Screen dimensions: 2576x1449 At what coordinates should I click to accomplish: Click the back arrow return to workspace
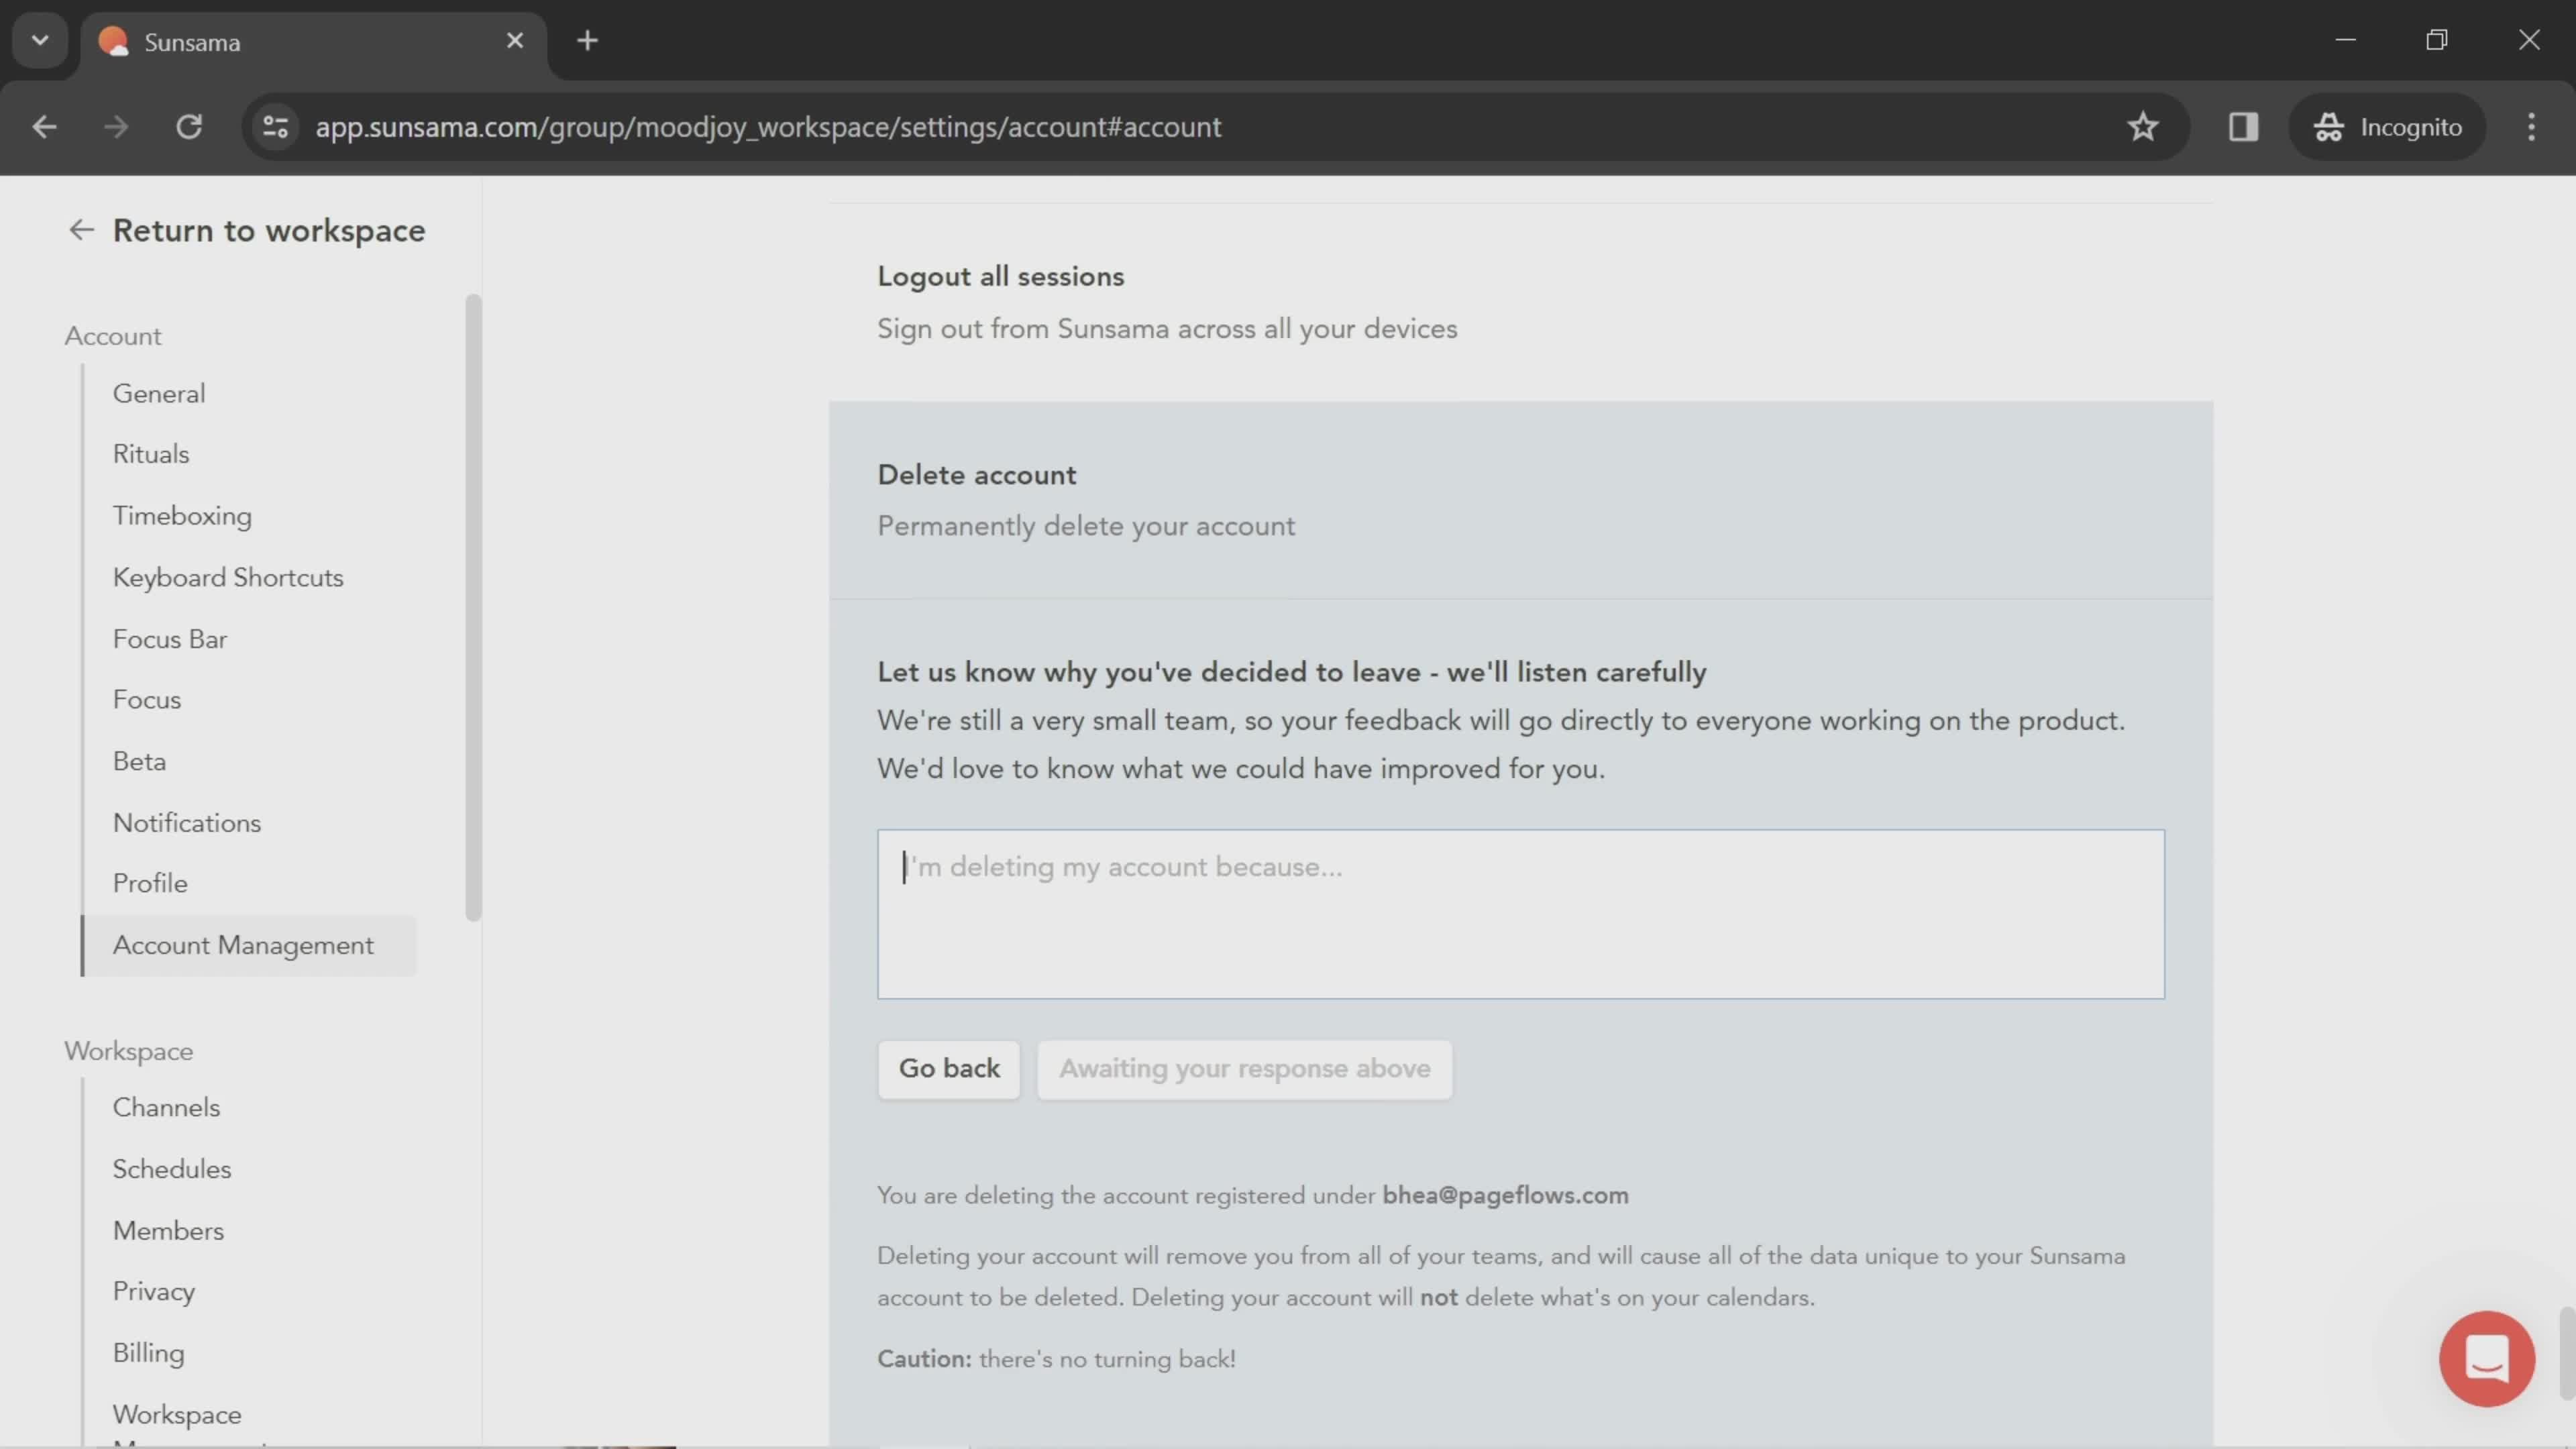[x=81, y=230]
